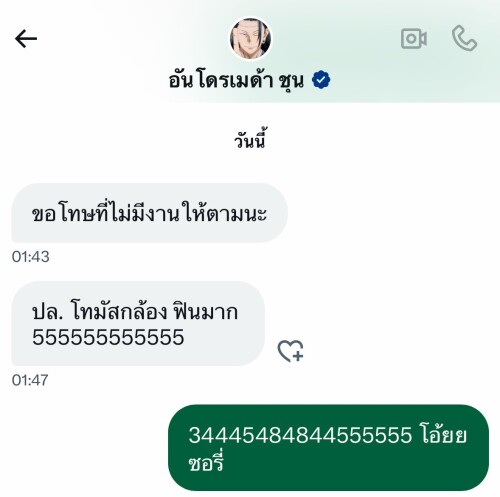Image resolution: width=500 pixels, height=497 pixels.
Task: Open the contact's profile picture
Action: pos(250,38)
